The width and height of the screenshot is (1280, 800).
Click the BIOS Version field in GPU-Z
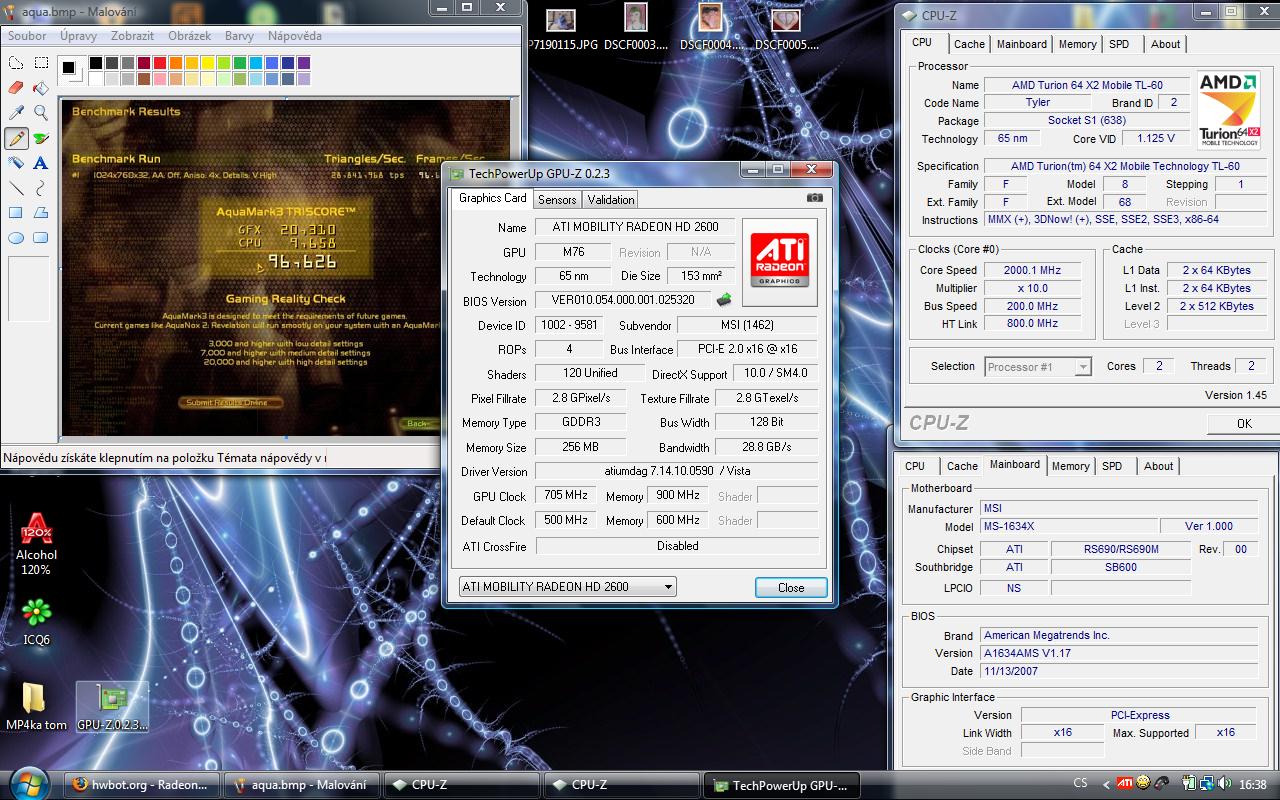623,300
